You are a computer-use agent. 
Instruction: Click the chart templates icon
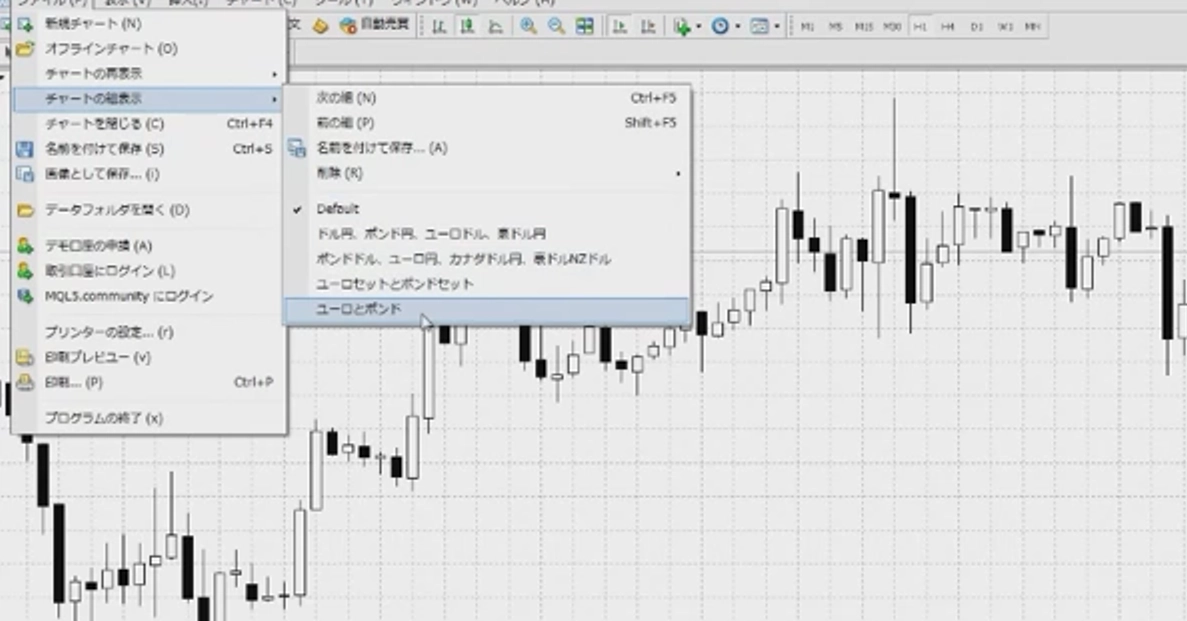point(759,27)
